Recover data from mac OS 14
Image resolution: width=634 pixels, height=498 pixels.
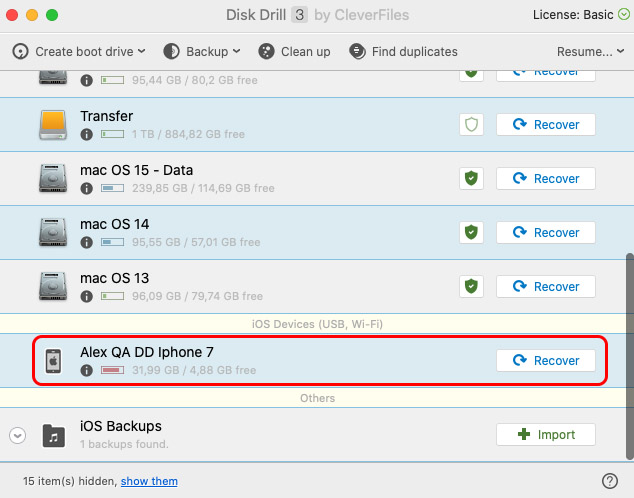coord(546,232)
